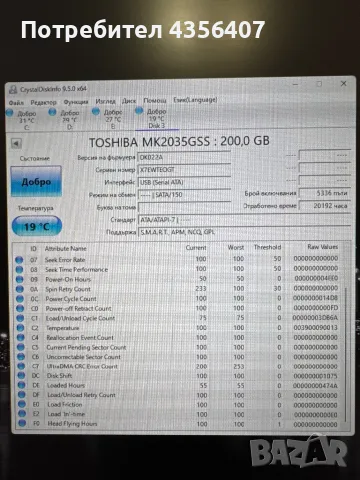Click the power on count value 5336
Screen dimensions: 360x480
[325, 193]
